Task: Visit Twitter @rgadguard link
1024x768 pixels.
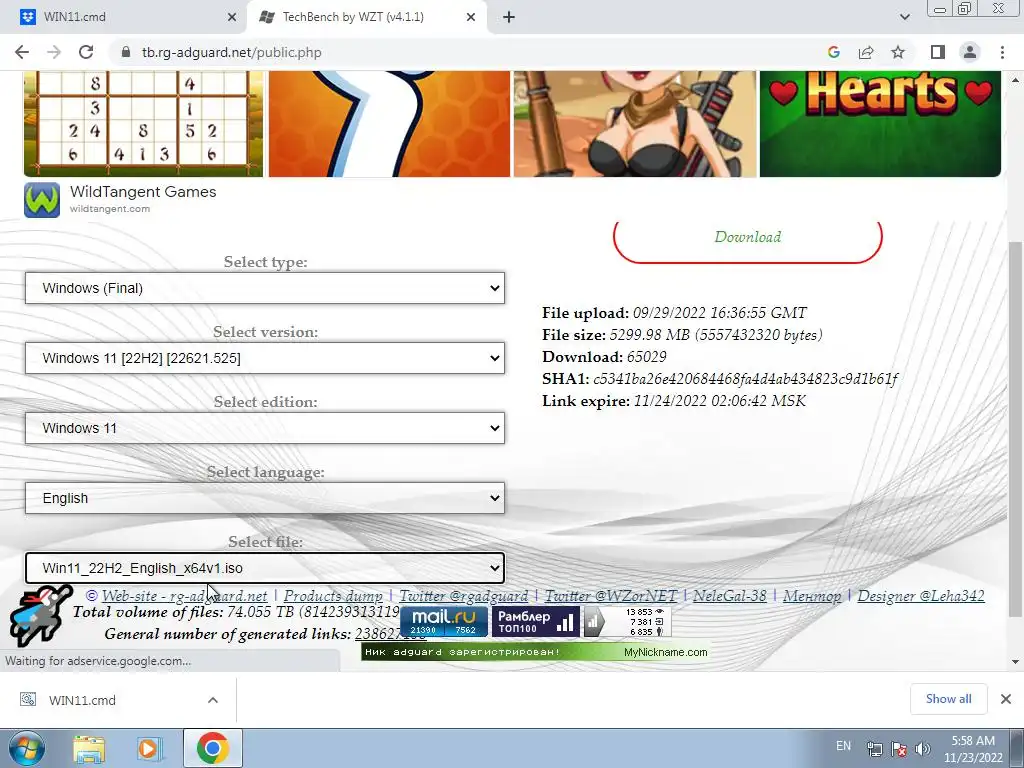Action: [x=464, y=596]
